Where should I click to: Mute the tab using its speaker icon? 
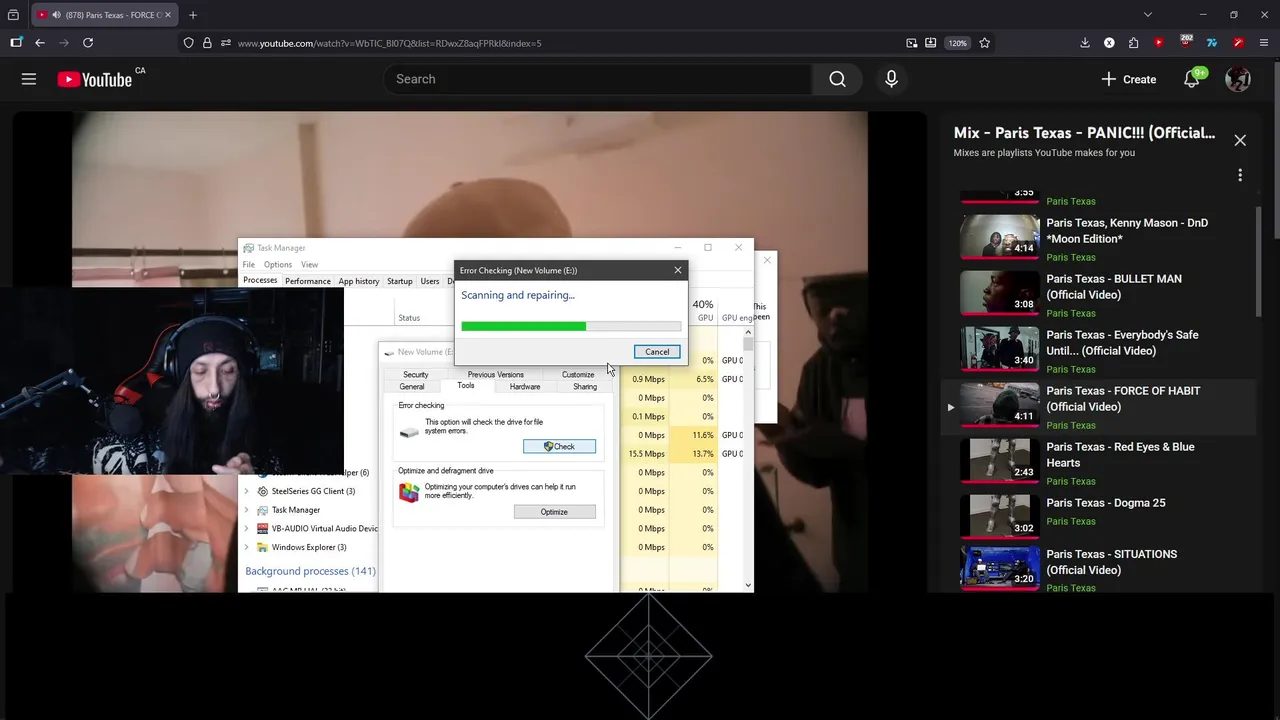click(56, 15)
